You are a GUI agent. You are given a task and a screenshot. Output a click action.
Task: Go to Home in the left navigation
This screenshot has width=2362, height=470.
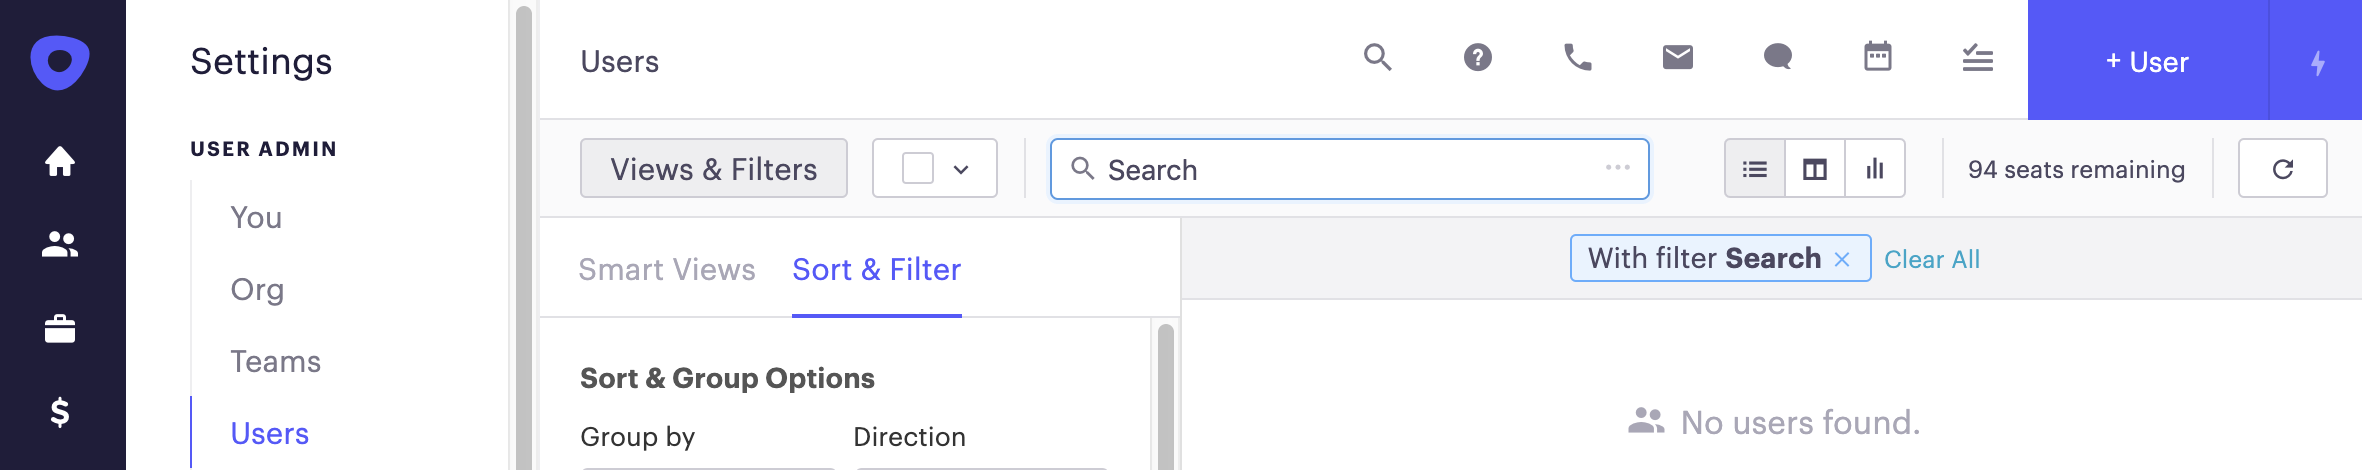click(x=60, y=161)
